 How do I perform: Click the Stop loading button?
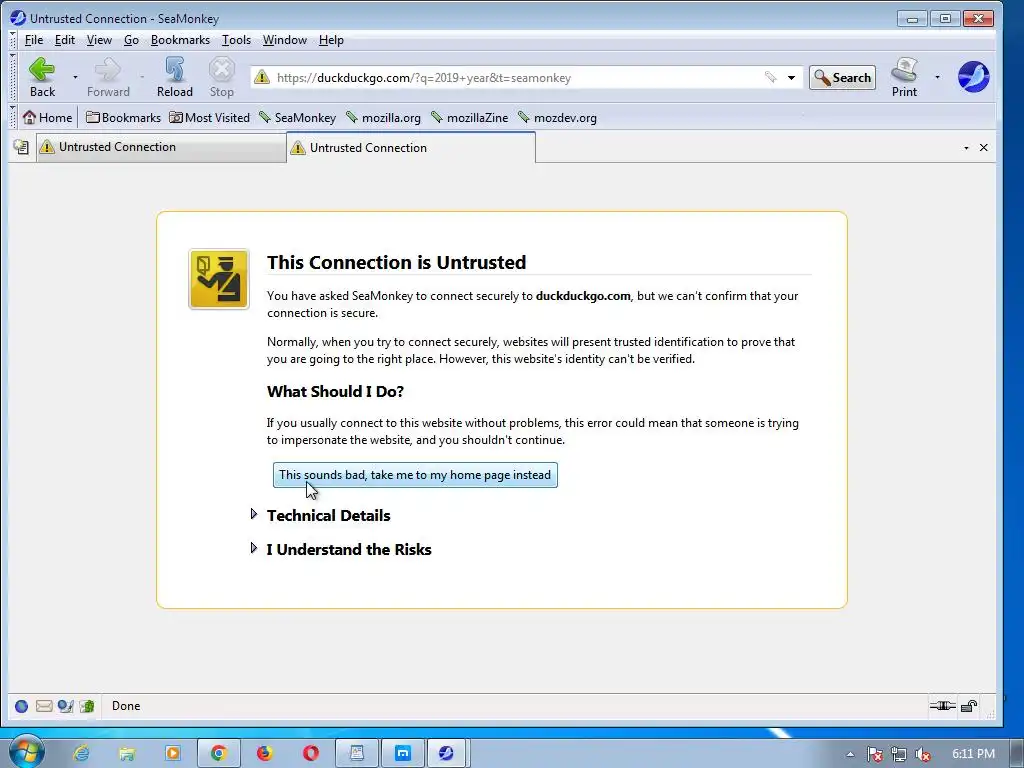click(221, 77)
